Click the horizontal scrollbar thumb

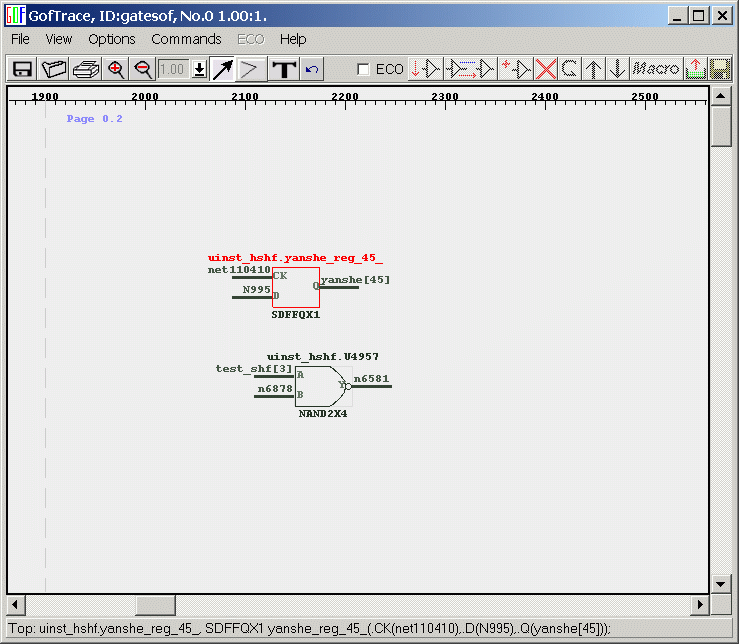pos(155,605)
